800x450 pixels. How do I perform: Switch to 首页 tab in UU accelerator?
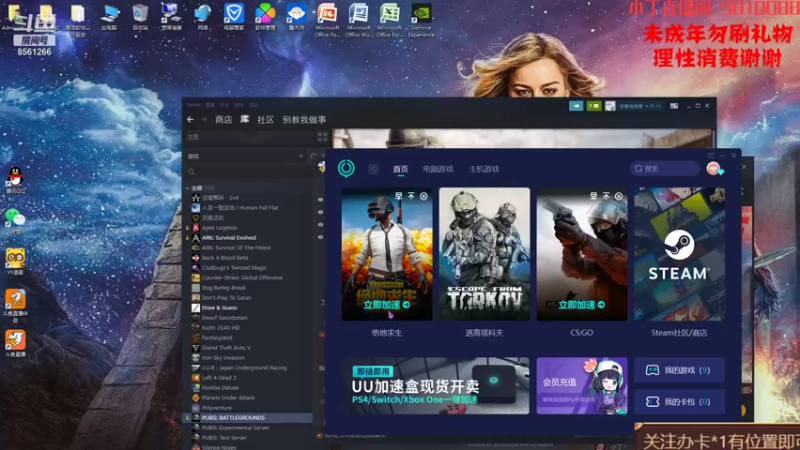pos(401,169)
